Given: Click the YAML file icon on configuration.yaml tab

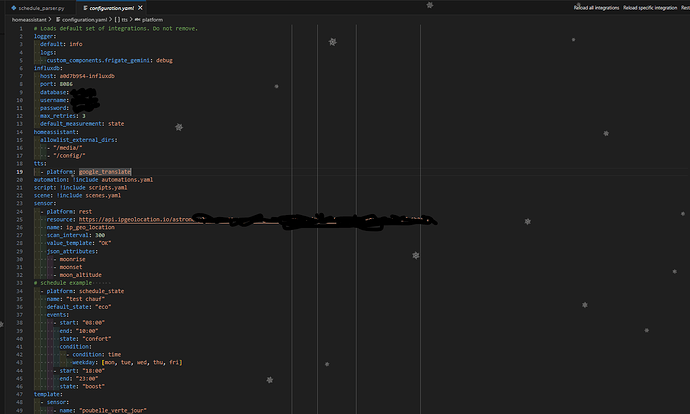Looking at the screenshot, I should 85,8.
